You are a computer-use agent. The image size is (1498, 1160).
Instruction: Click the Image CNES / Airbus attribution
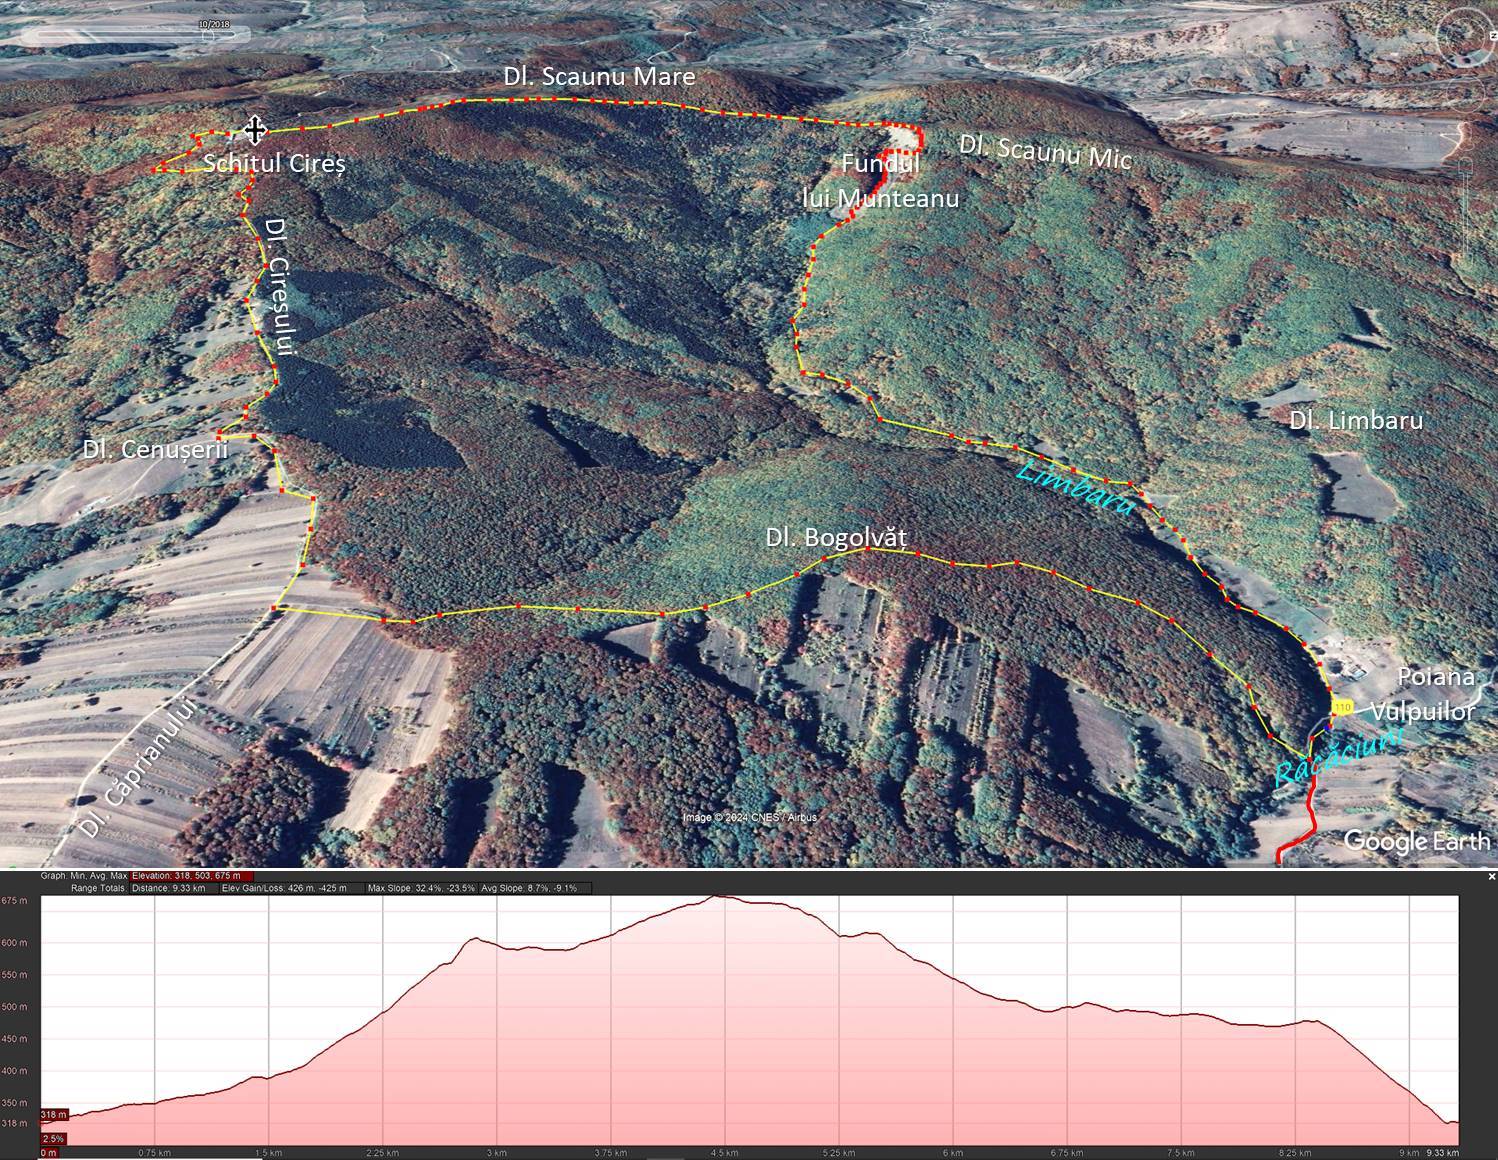click(749, 818)
